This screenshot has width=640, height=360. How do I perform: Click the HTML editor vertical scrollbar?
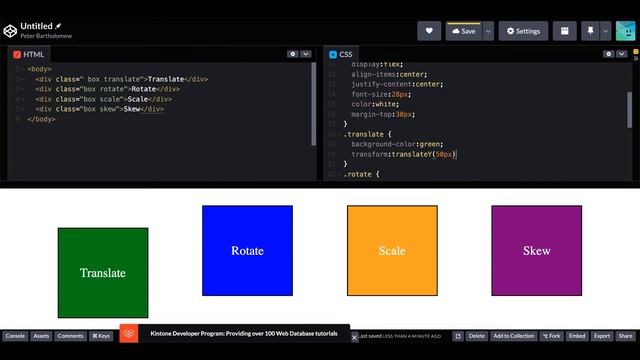[313, 104]
